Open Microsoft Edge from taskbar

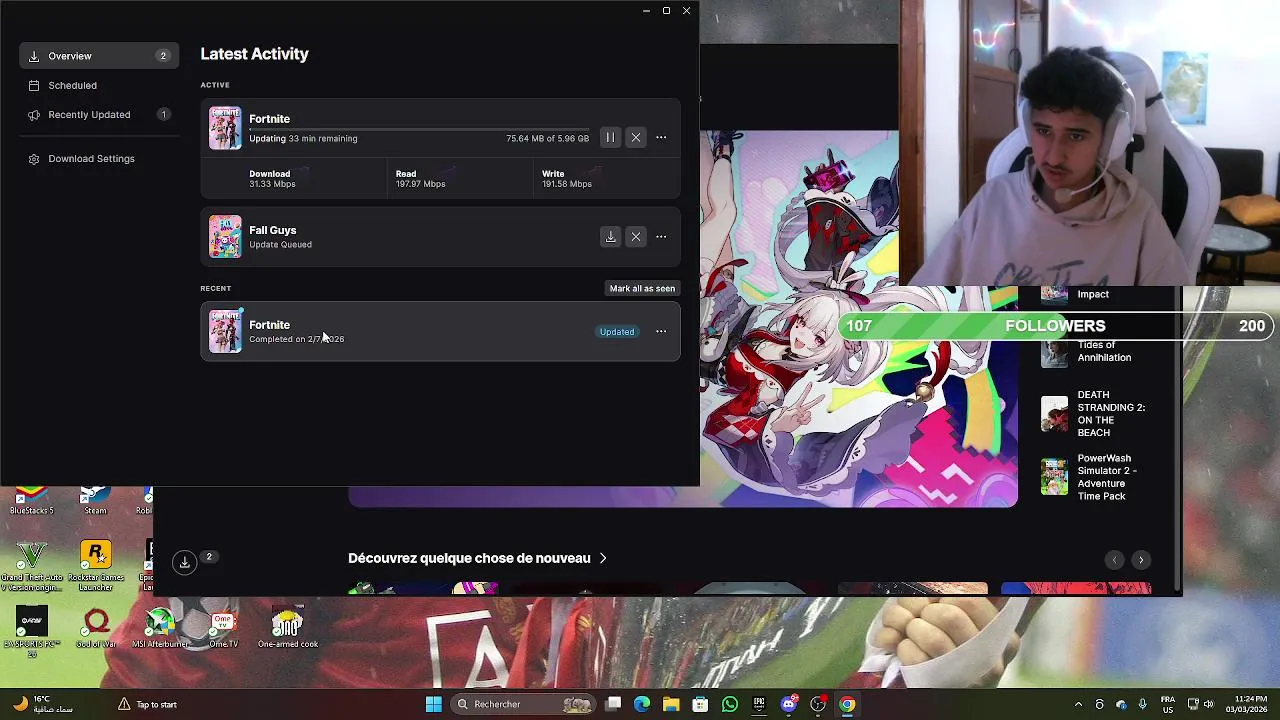pyautogui.click(x=642, y=704)
